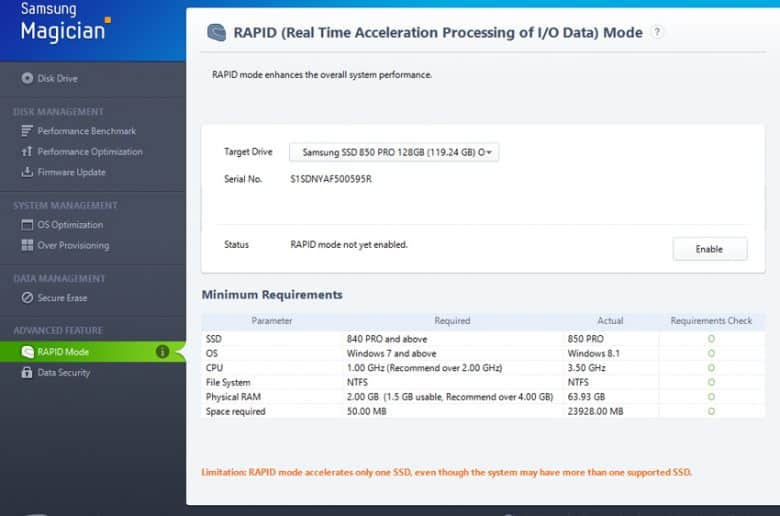
Task: Click the Firmware Update download icon
Action: (27, 172)
